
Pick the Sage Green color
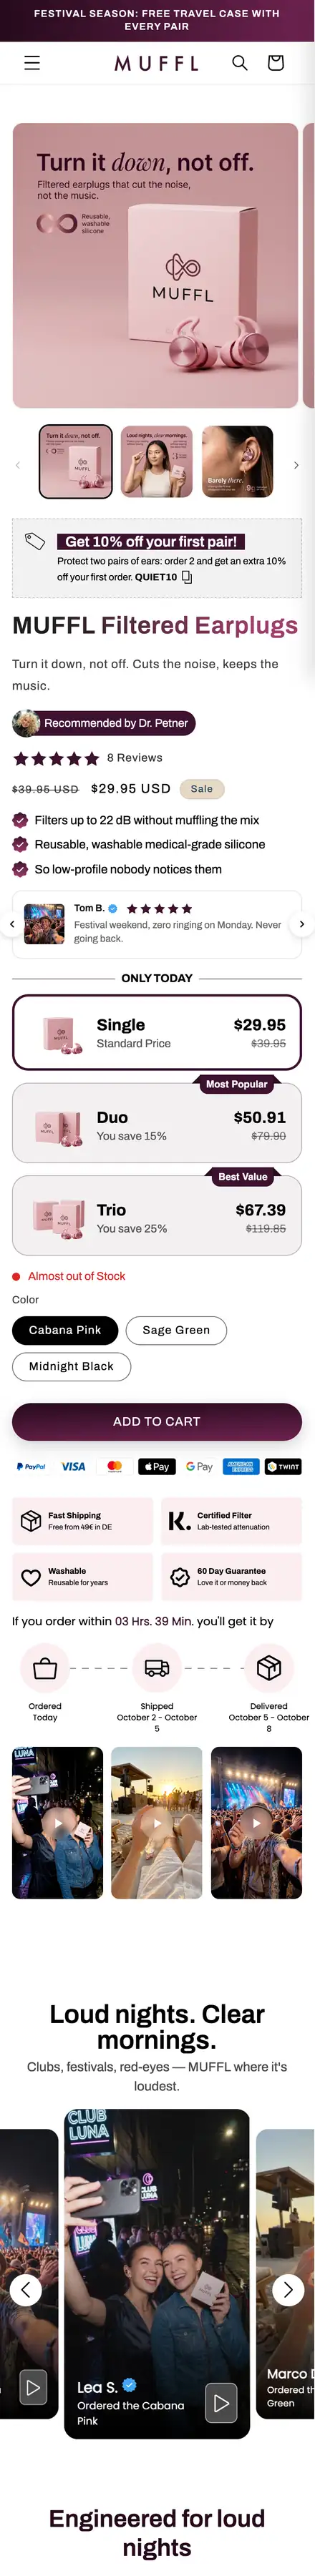(x=176, y=1330)
